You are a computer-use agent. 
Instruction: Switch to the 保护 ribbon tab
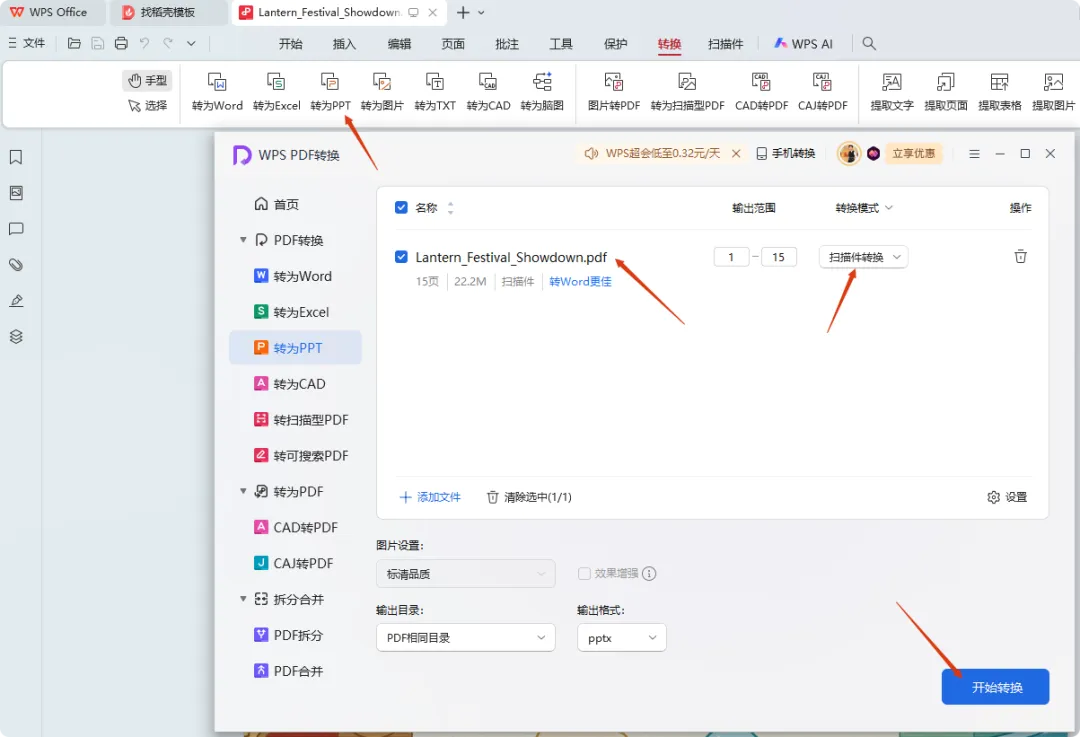[615, 43]
